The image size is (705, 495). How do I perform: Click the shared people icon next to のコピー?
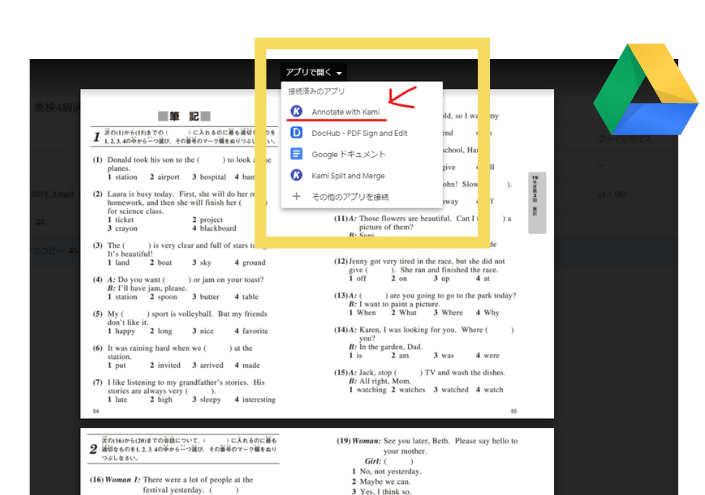coord(73,250)
